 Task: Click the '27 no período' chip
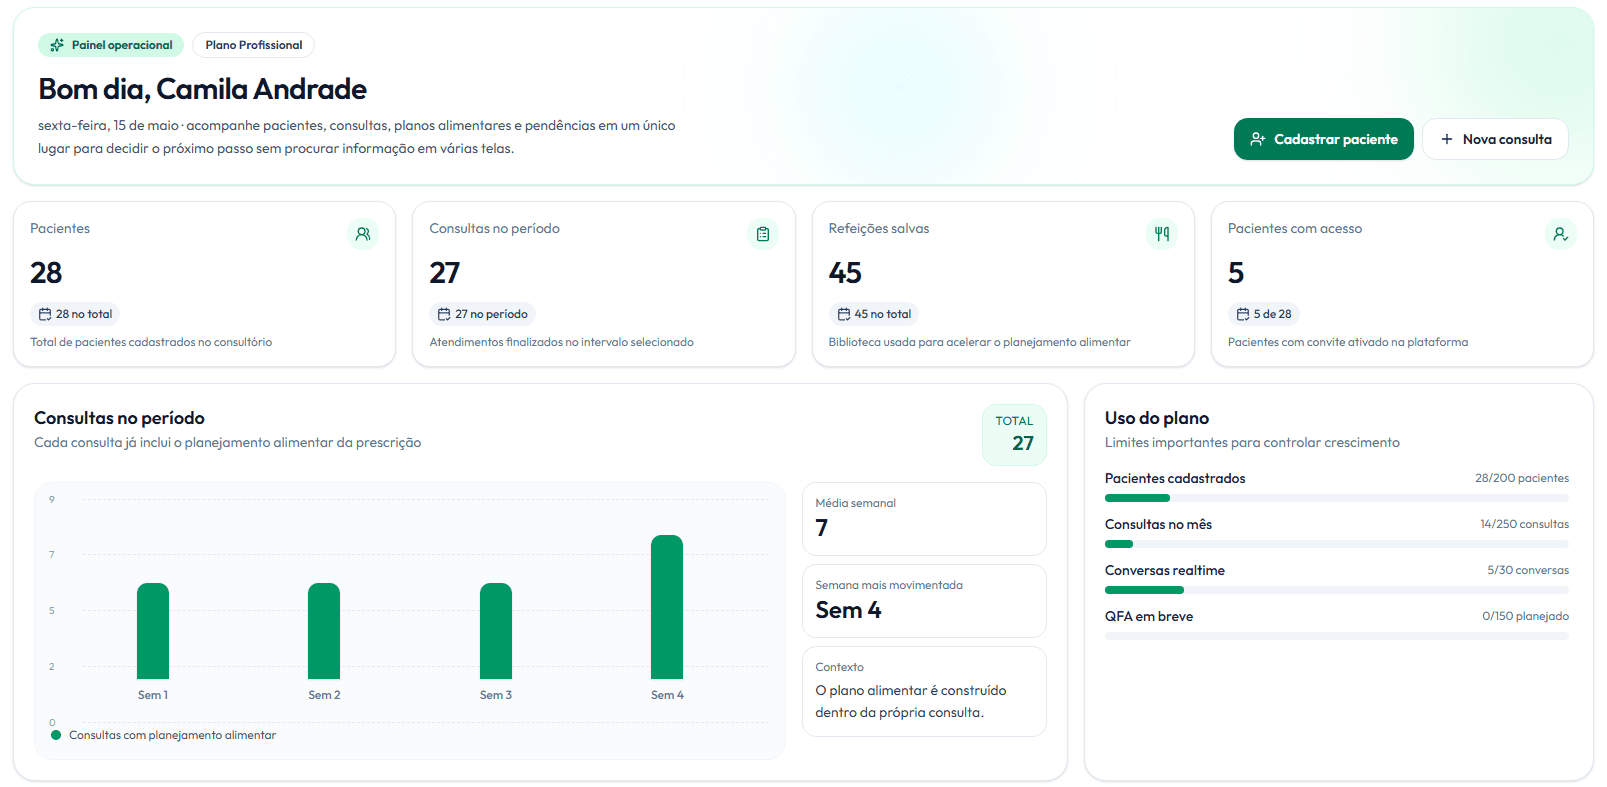(482, 314)
